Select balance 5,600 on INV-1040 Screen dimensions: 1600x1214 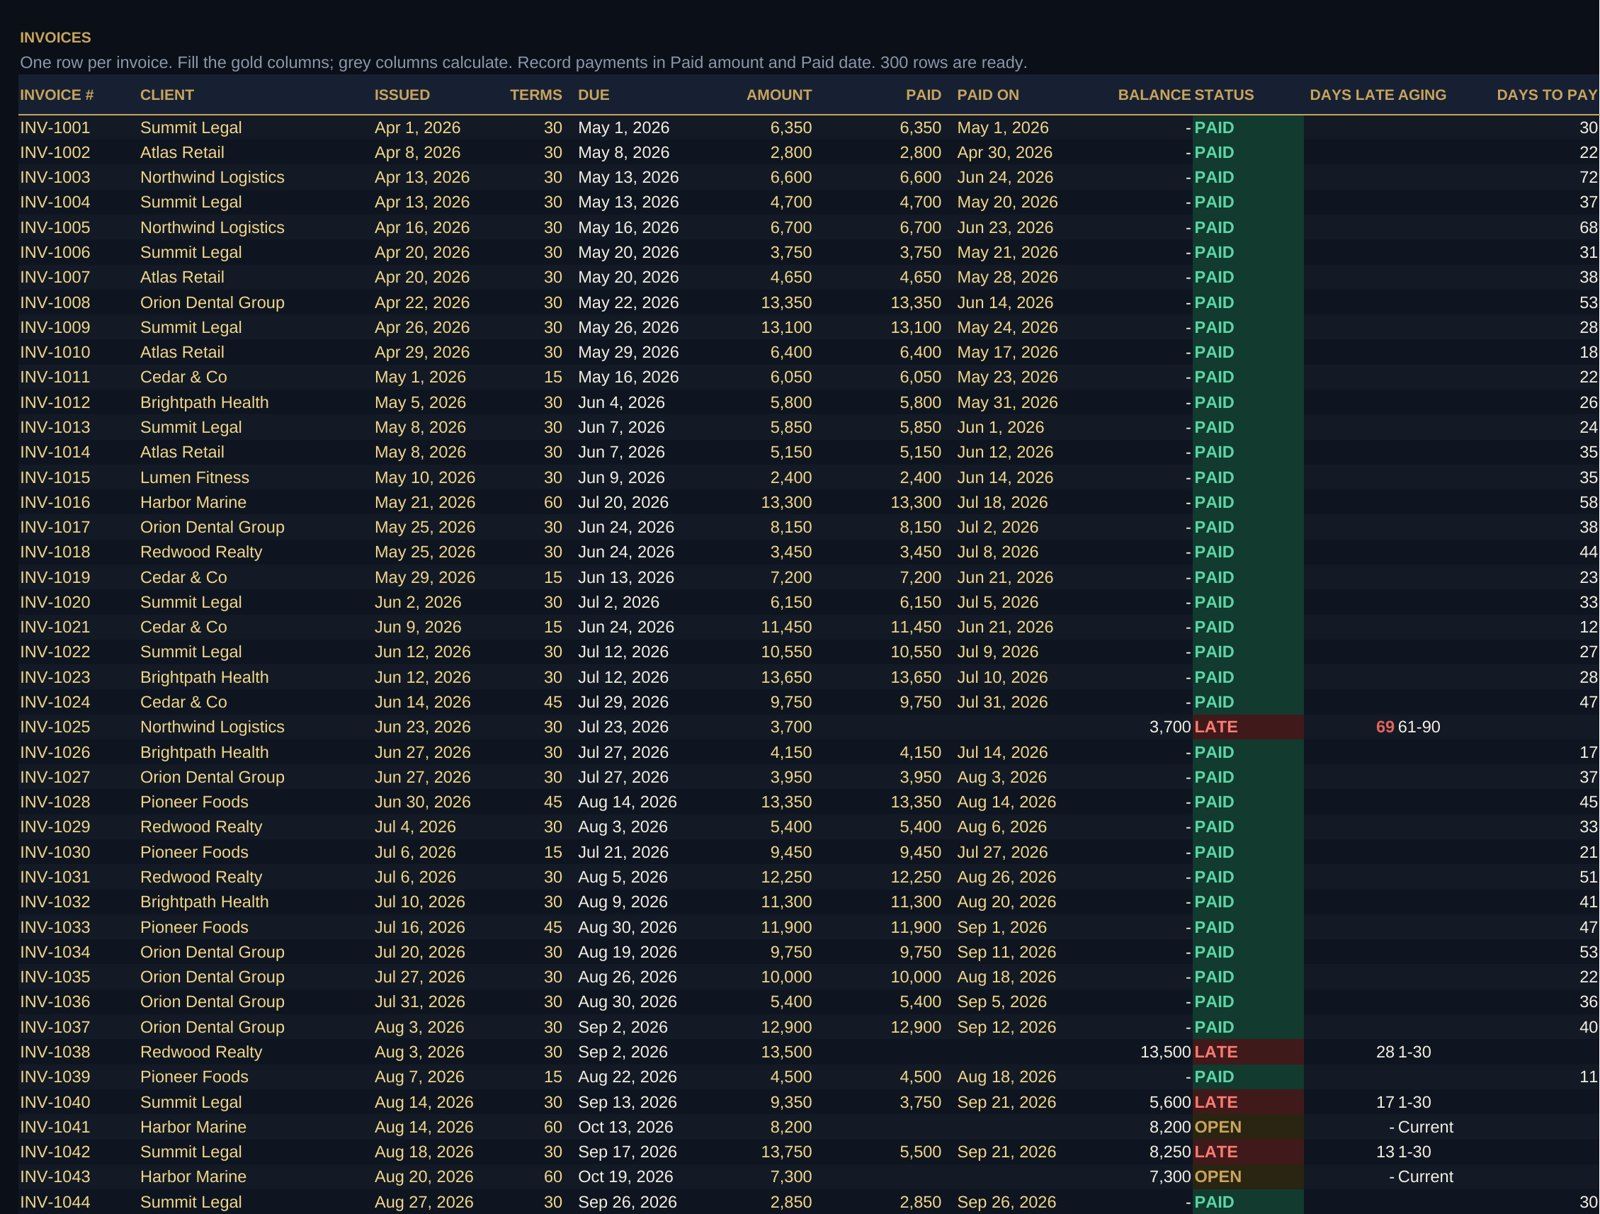[1170, 1102]
